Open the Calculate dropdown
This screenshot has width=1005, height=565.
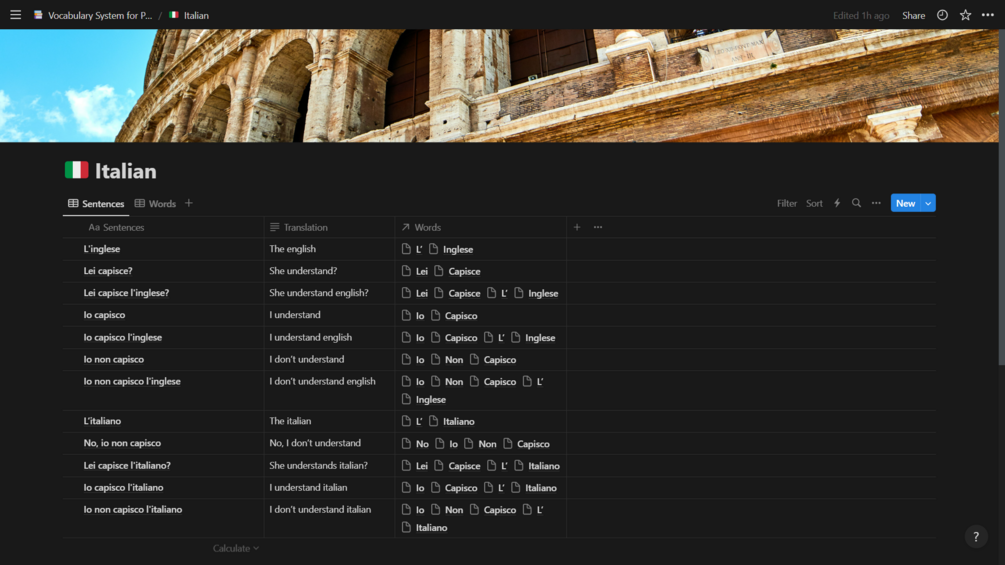click(236, 548)
